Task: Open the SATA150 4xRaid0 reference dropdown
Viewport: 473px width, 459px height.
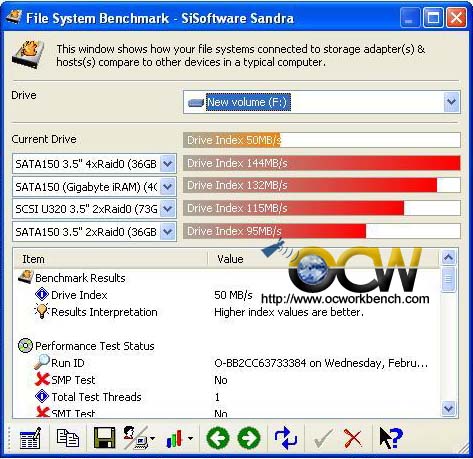Action: (x=168, y=164)
